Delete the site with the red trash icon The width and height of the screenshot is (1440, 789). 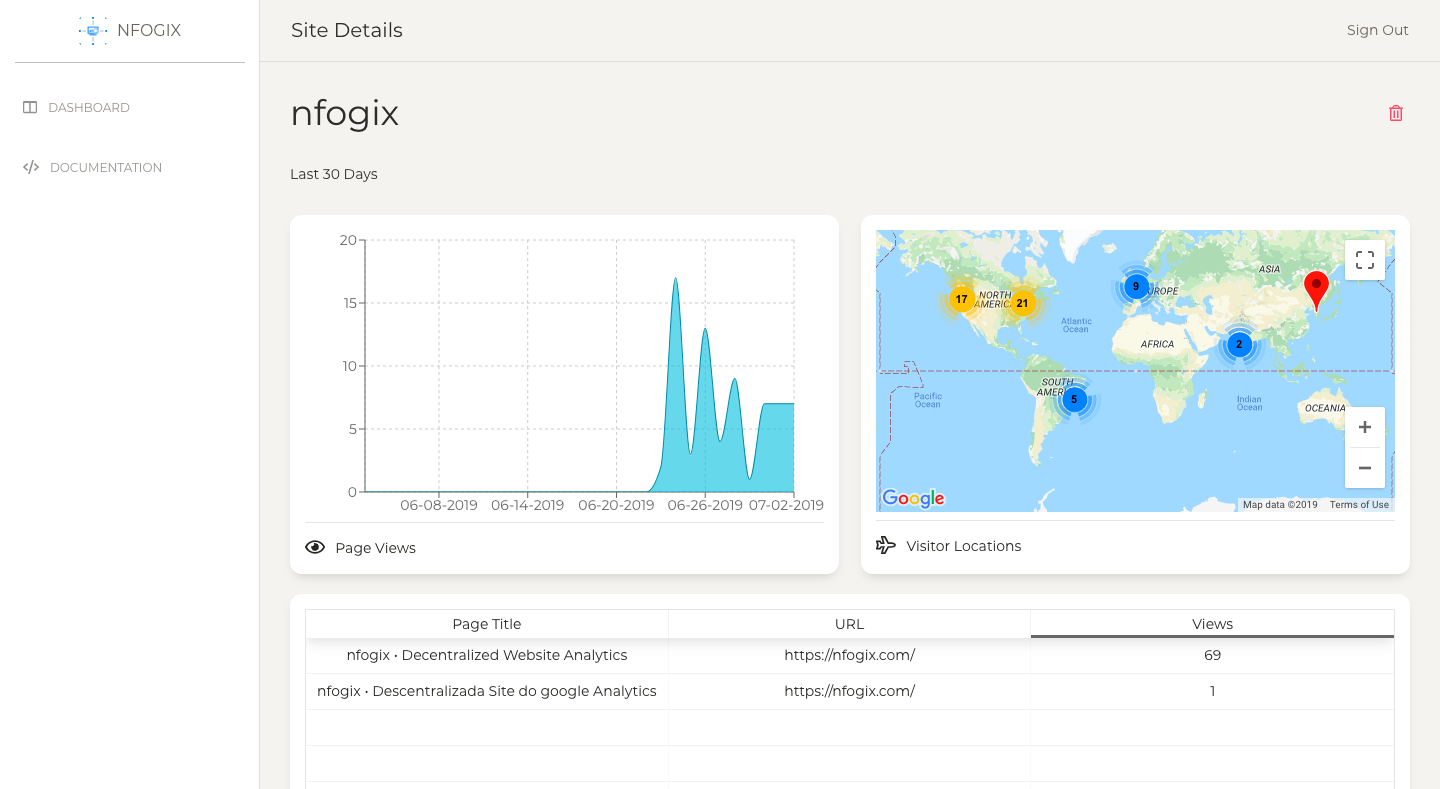click(x=1396, y=113)
